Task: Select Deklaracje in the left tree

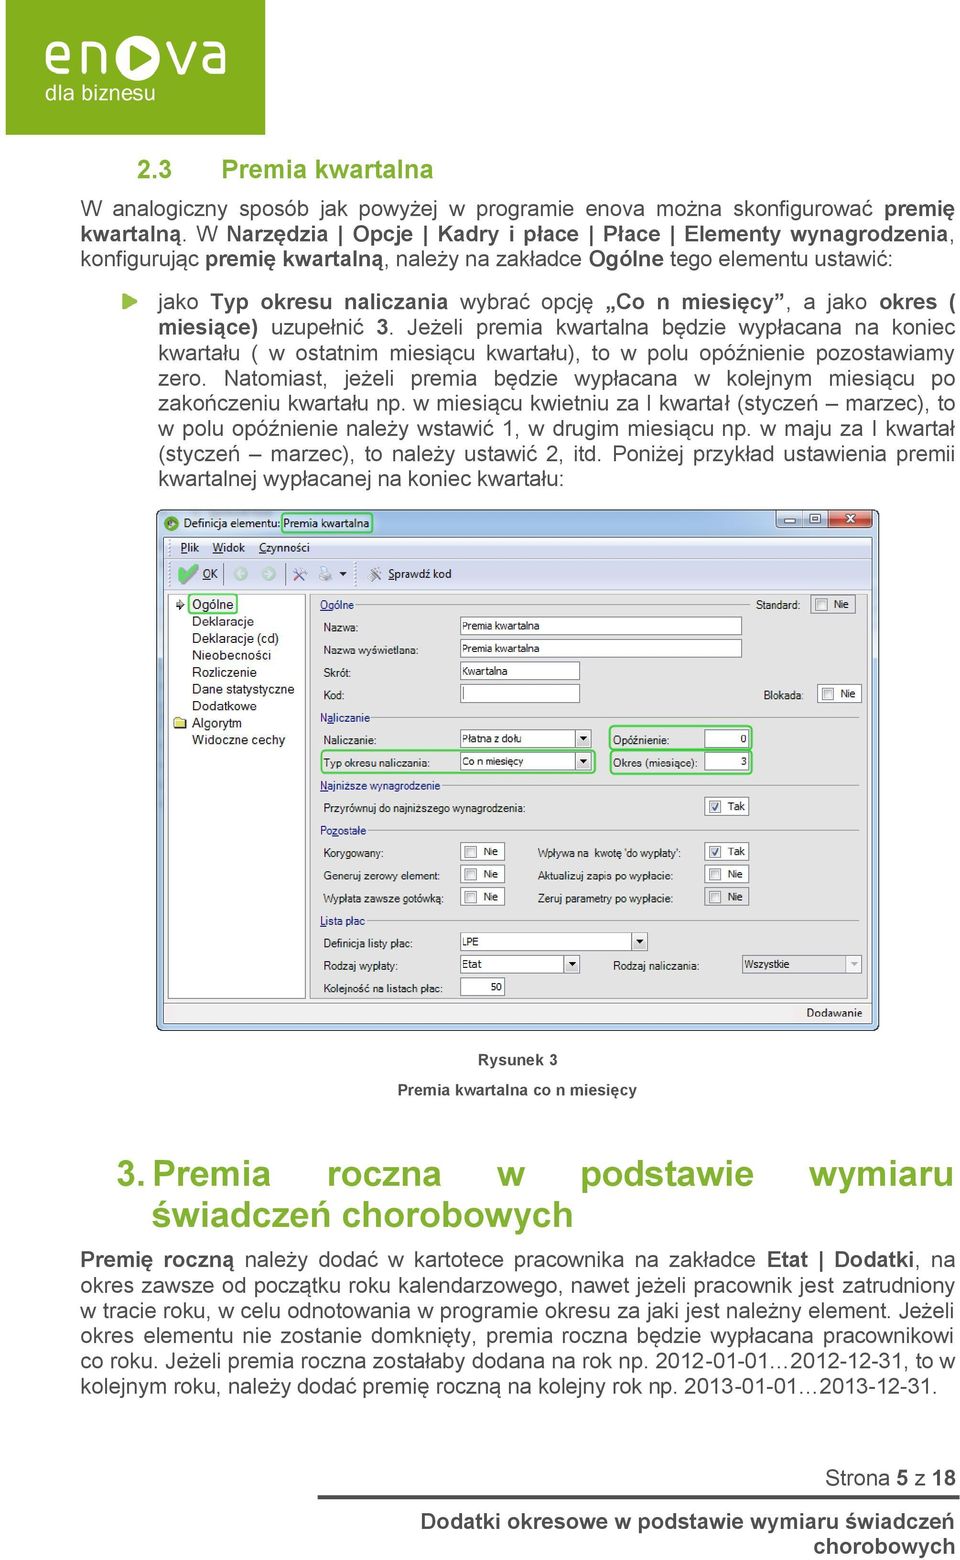Action: [223, 622]
